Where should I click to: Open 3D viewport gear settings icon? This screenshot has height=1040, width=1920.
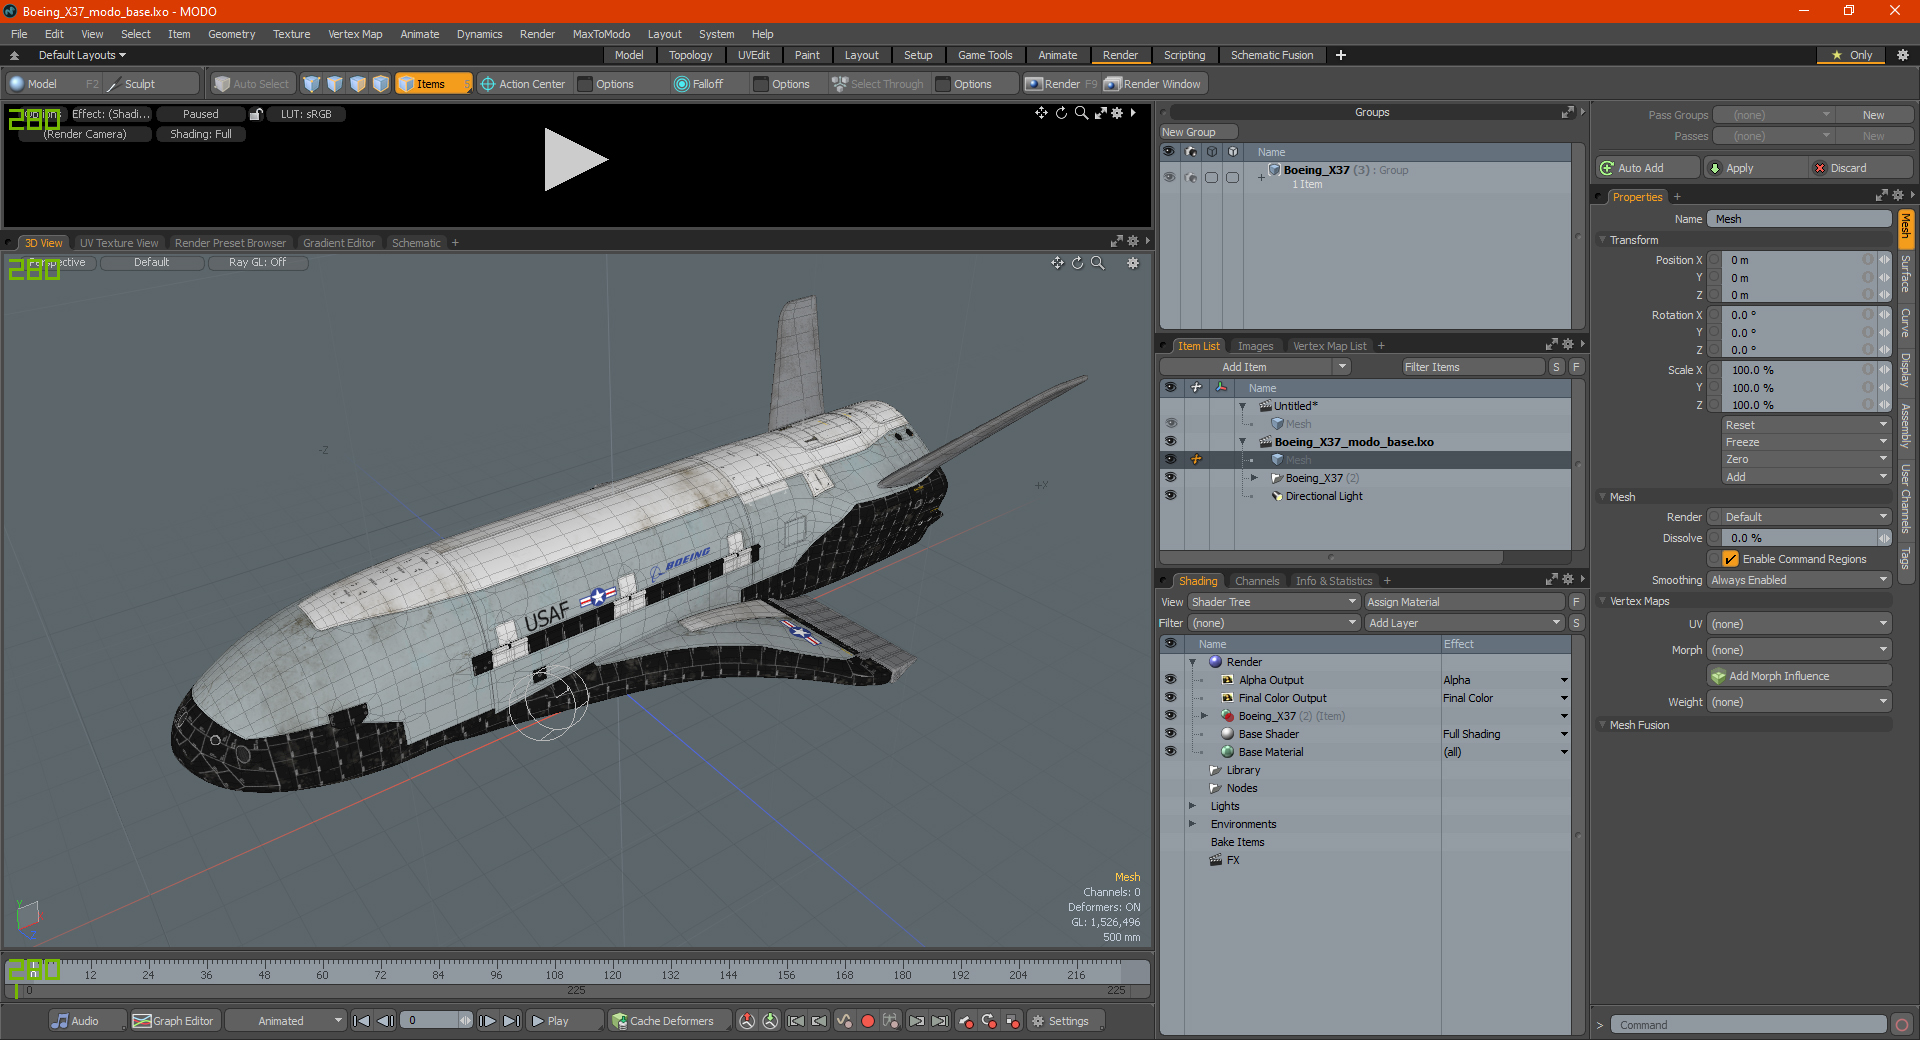click(x=1133, y=263)
